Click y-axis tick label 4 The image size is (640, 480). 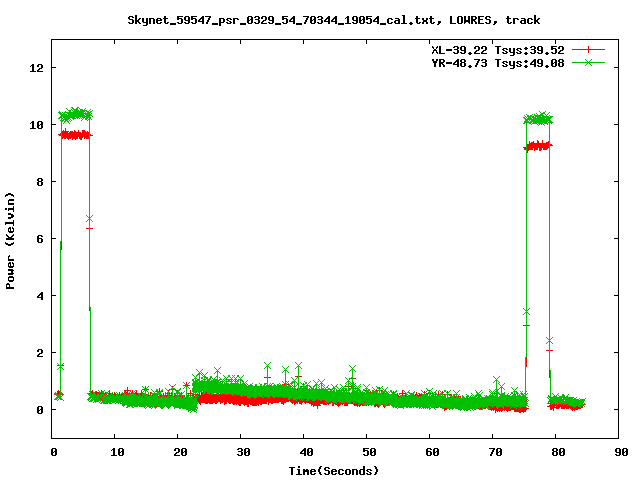(x=40, y=296)
